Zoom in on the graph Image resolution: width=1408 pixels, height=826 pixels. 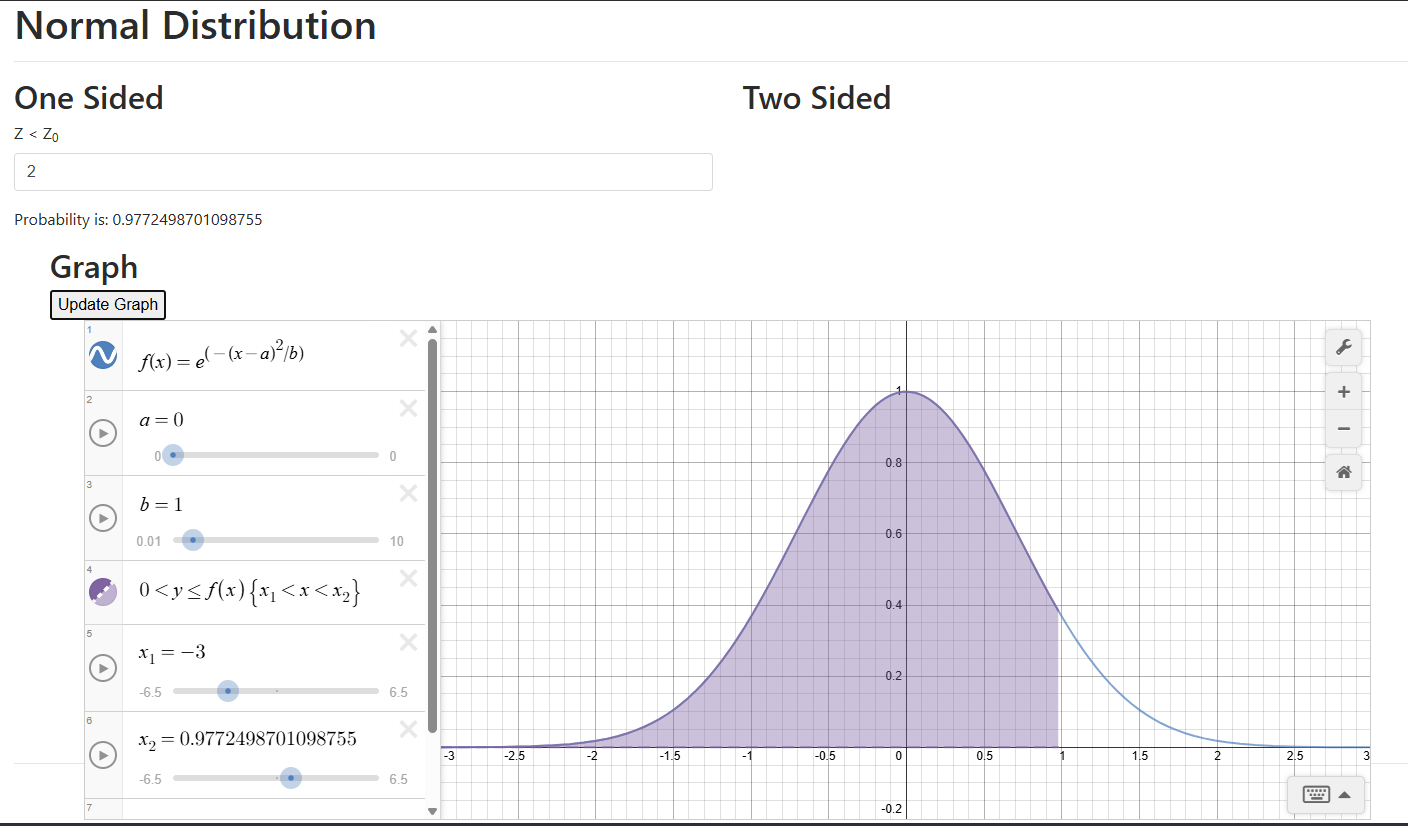coord(1344,391)
